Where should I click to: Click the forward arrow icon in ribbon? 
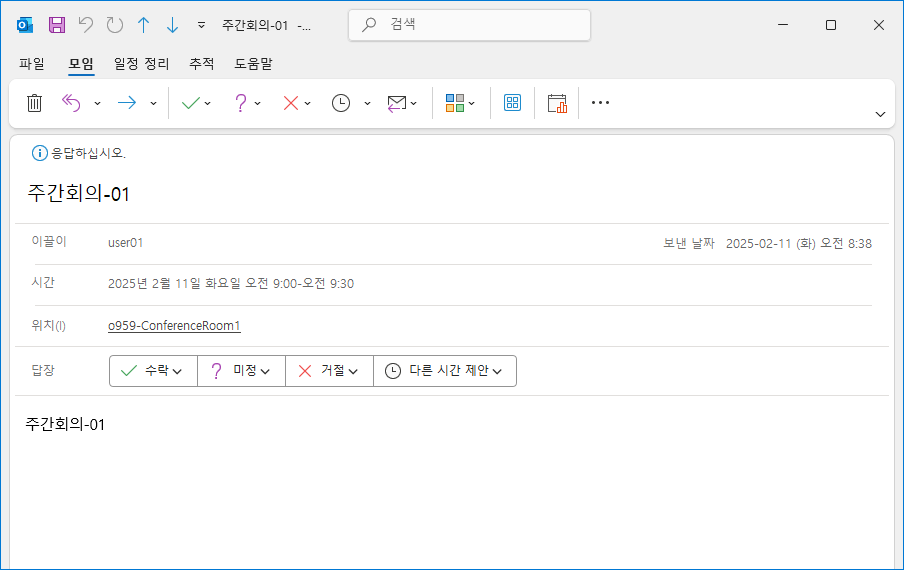127,103
